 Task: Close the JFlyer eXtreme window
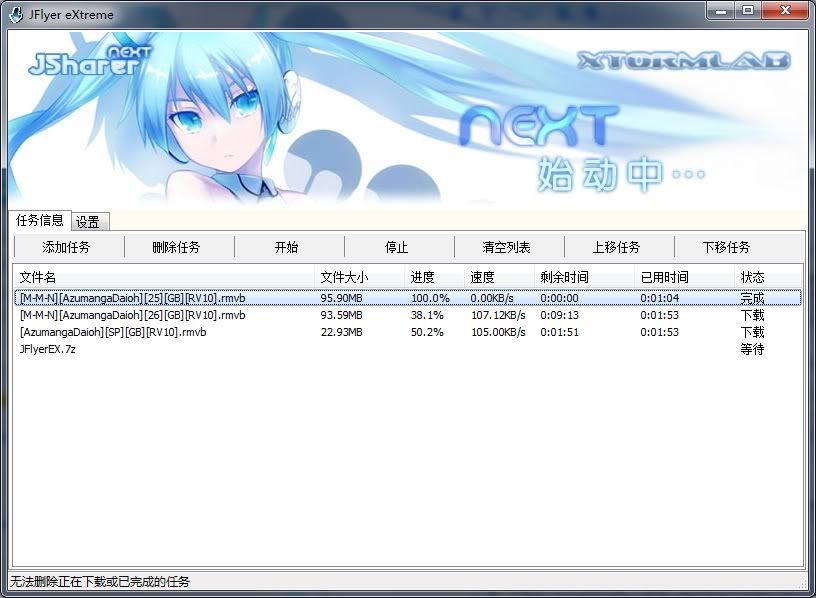tap(785, 10)
